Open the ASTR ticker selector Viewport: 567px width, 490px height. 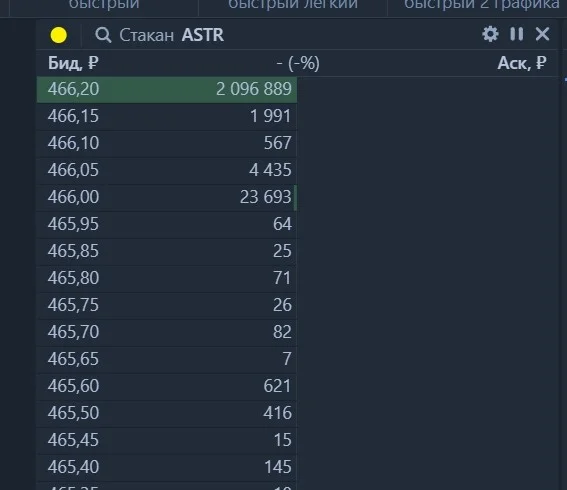point(202,35)
